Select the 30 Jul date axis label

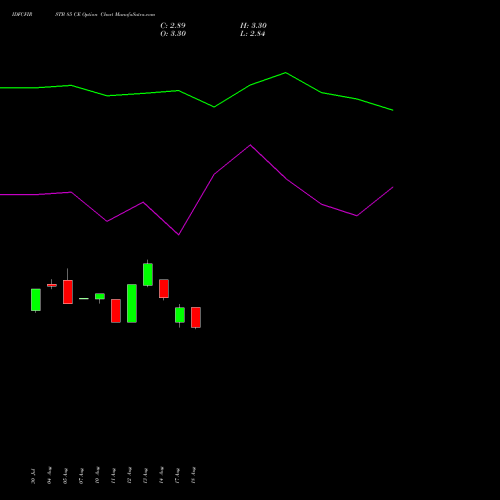33,476
